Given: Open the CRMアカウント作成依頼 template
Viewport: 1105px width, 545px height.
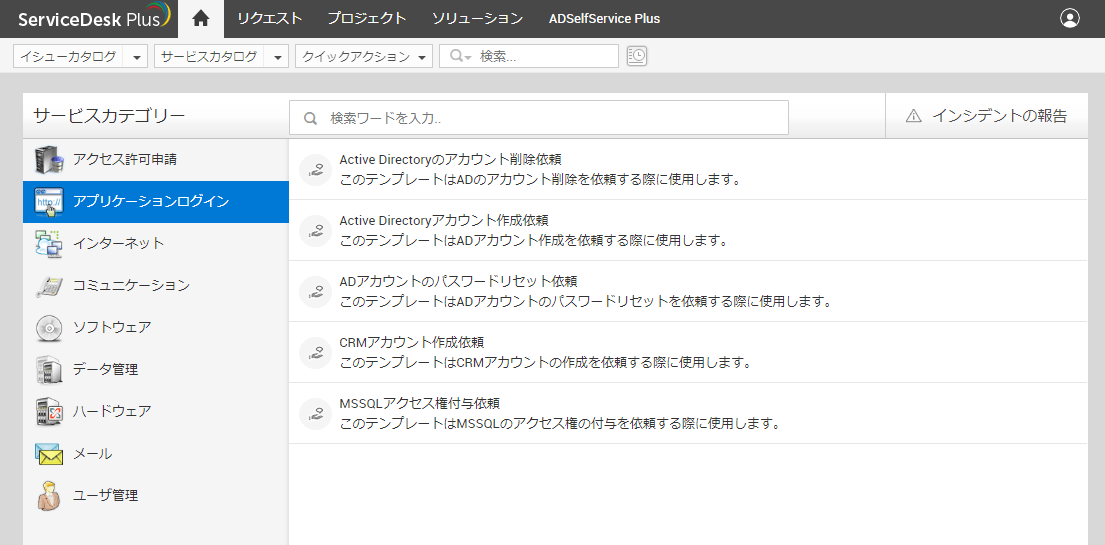Looking at the screenshot, I should 411,342.
